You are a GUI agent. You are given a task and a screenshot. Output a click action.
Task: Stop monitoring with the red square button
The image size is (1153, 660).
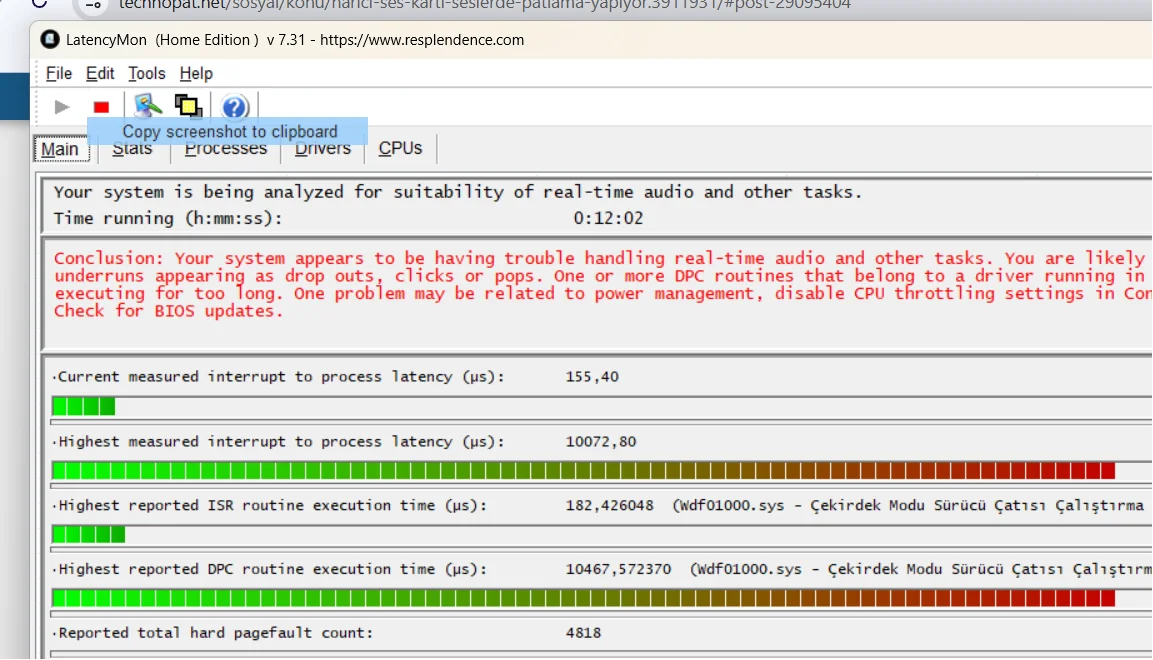[101, 107]
